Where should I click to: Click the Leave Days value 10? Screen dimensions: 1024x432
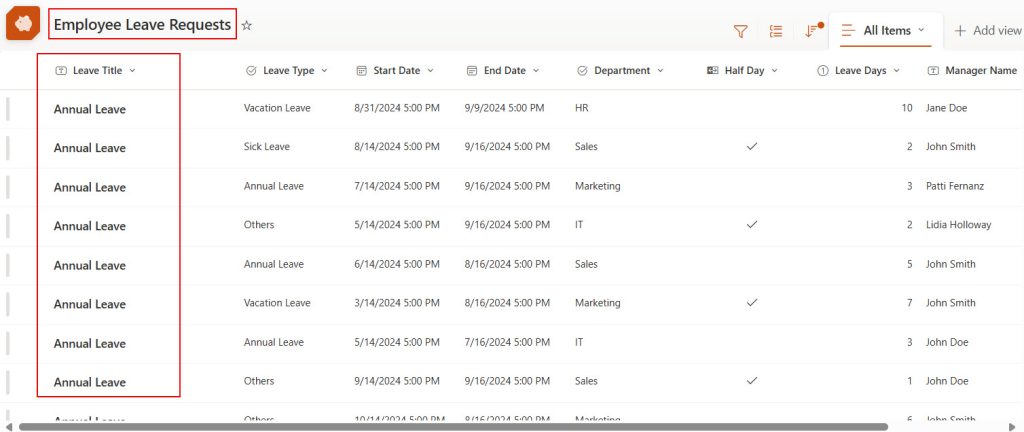(906, 108)
